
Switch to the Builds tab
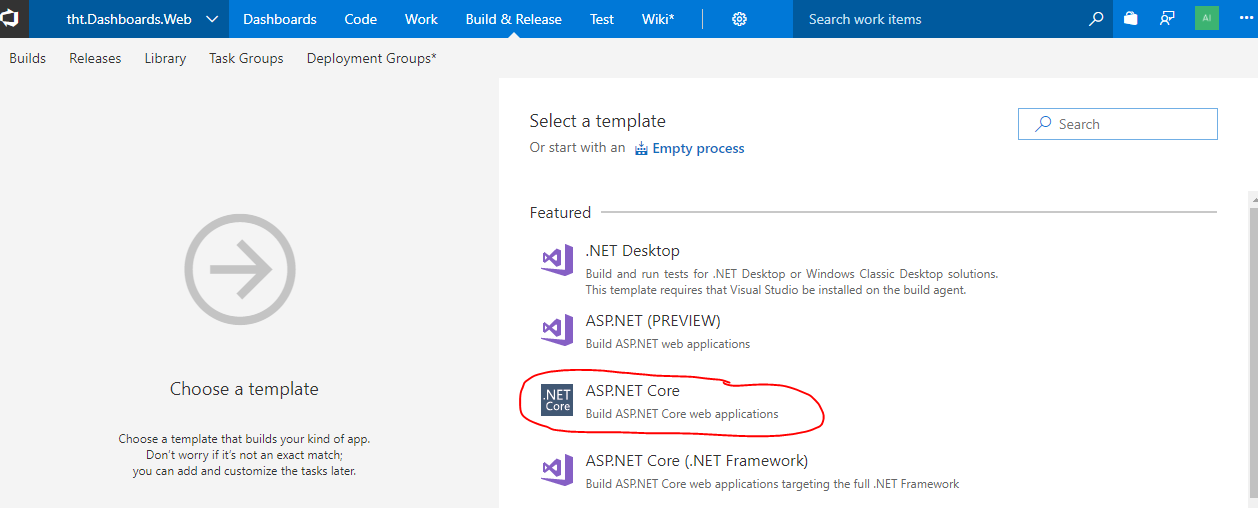[x=28, y=58]
